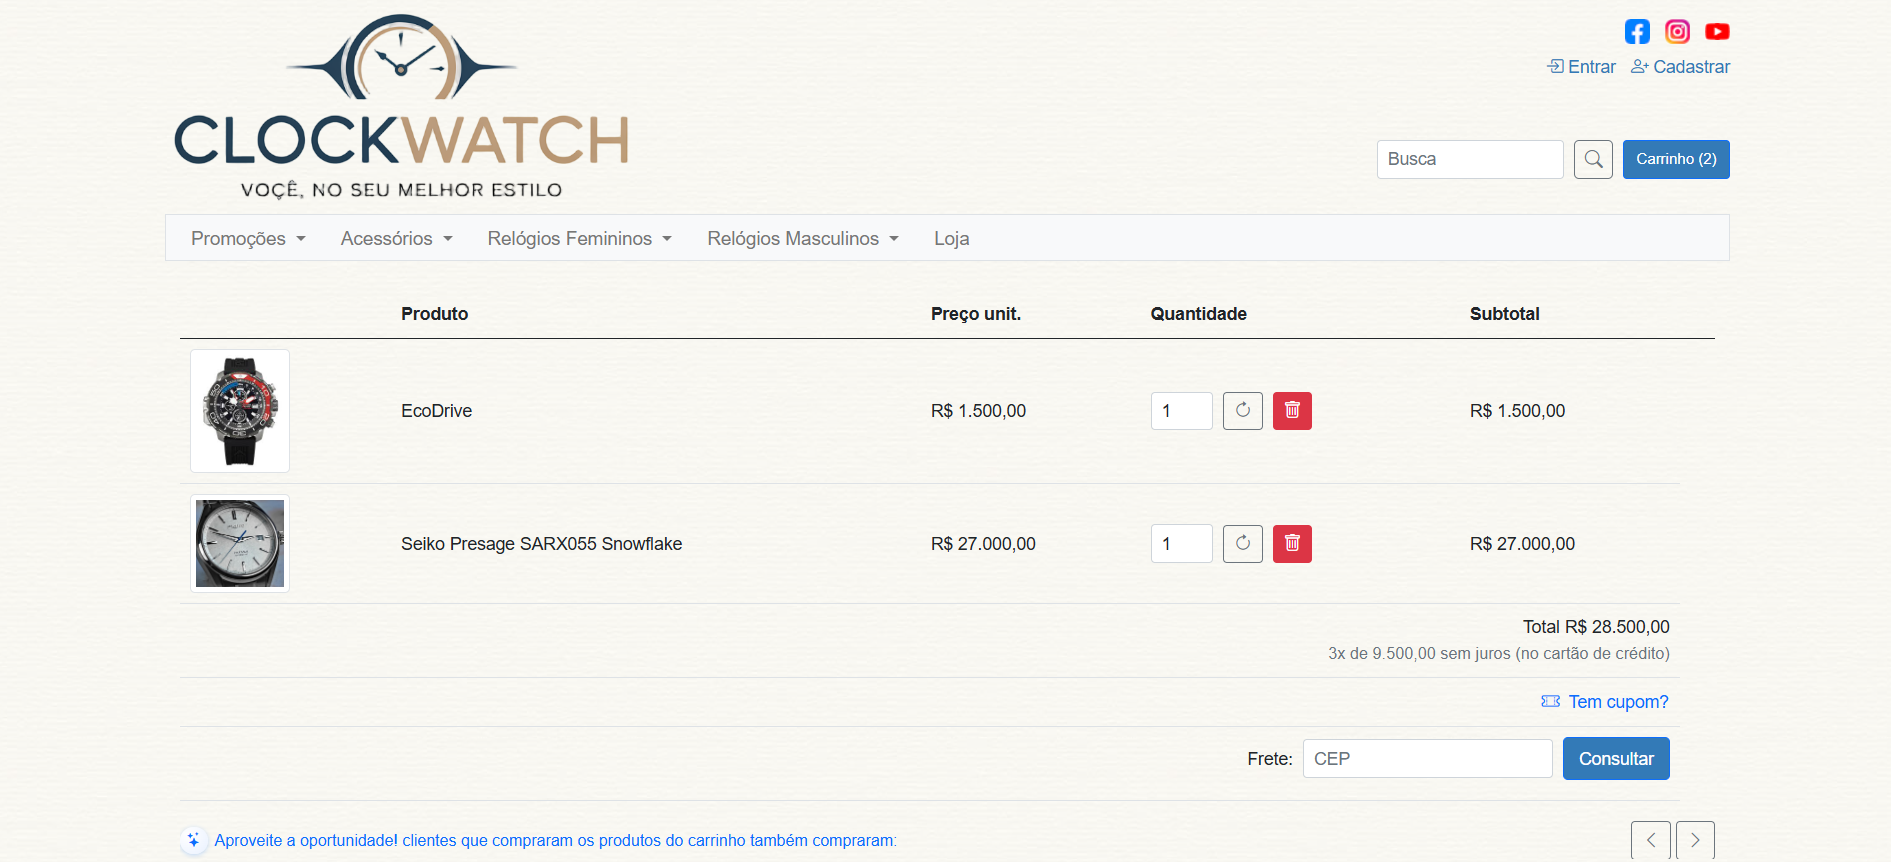Click the ClockWatch logo
The image size is (1891, 862).
pyautogui.click(x=401, y=106)
